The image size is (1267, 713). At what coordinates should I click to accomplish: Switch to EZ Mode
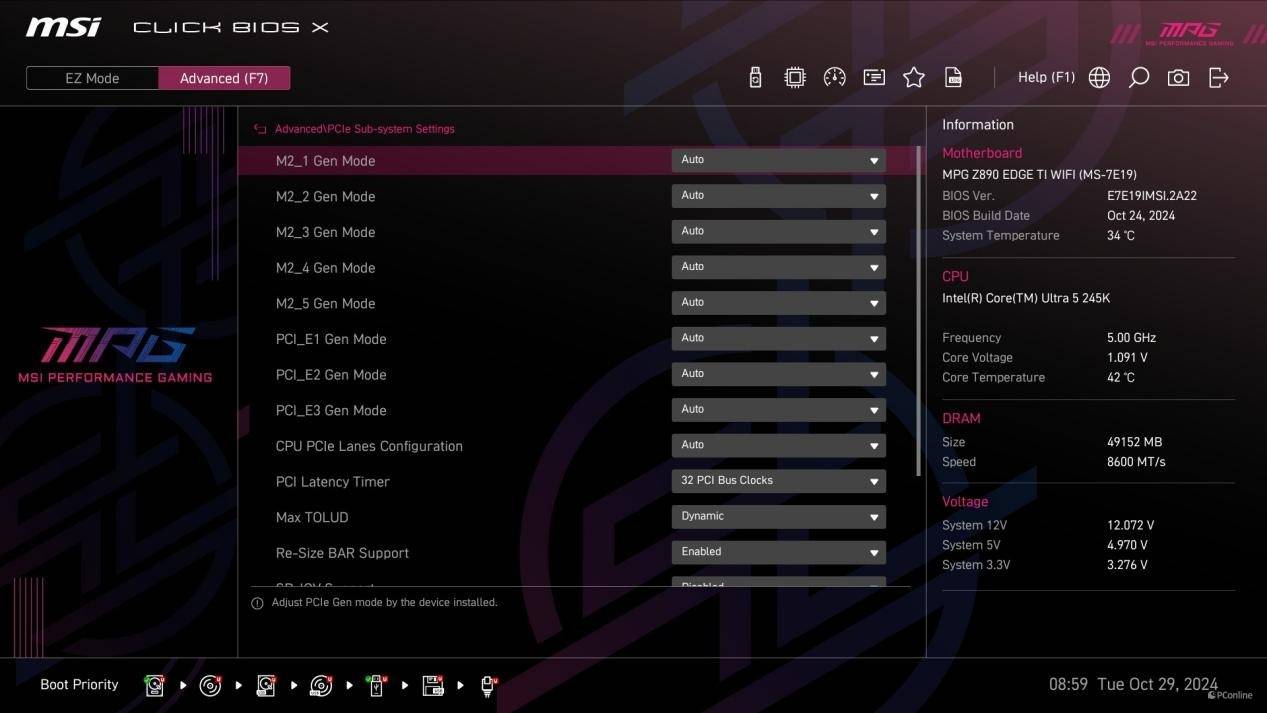point(92,78)
